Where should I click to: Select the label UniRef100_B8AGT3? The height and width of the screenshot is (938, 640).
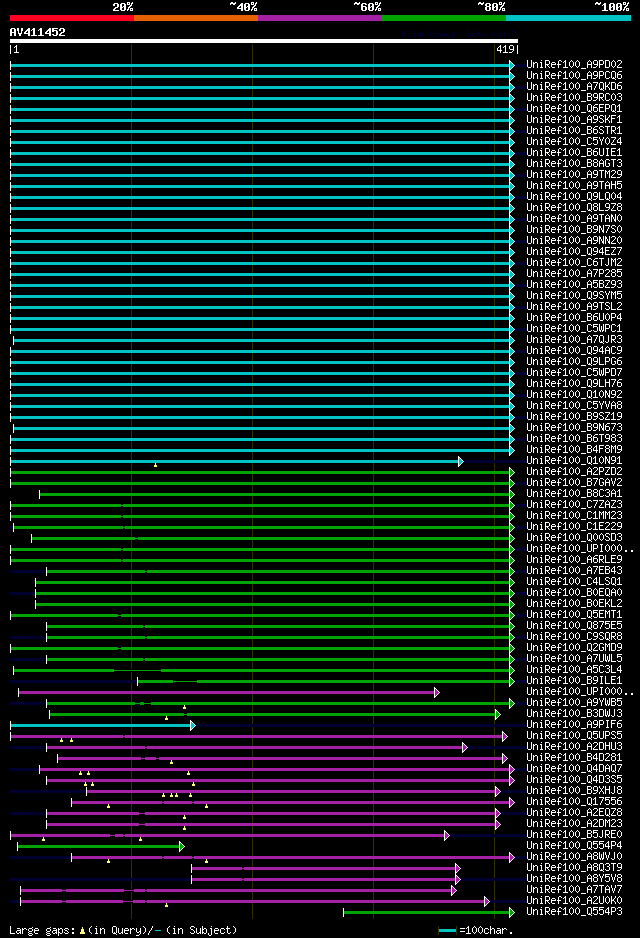point(574,163)
